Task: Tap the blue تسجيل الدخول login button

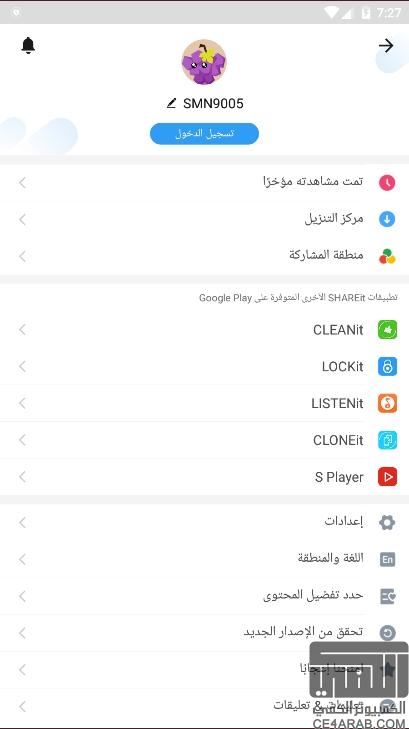Action: 204,134
